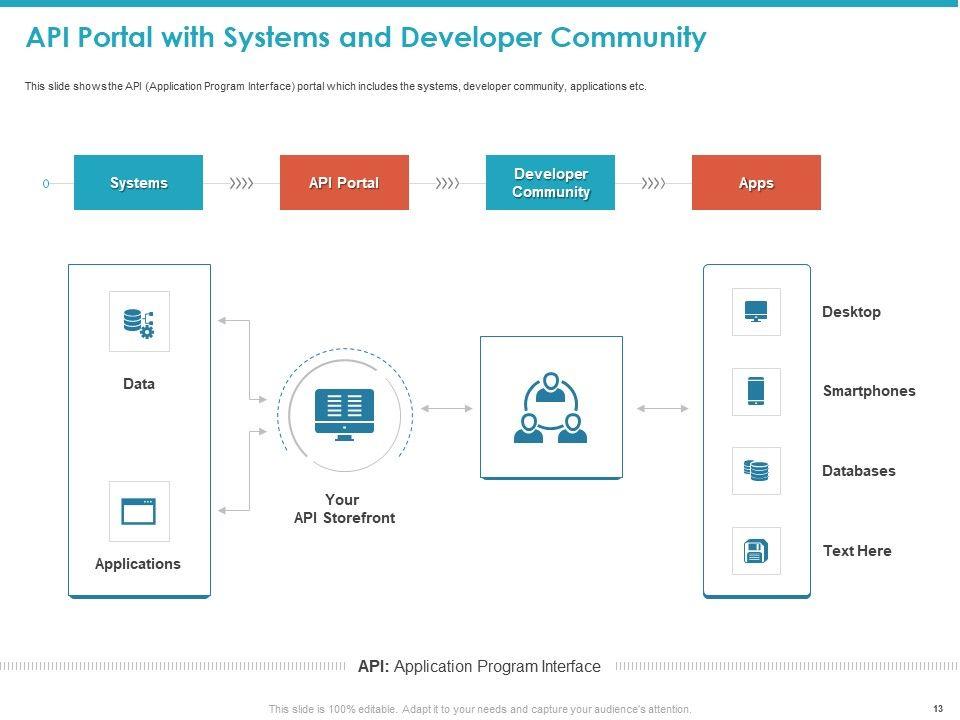Select the Smartphones device icon
This screenshot has height=720, width=960.
point(756,391)
